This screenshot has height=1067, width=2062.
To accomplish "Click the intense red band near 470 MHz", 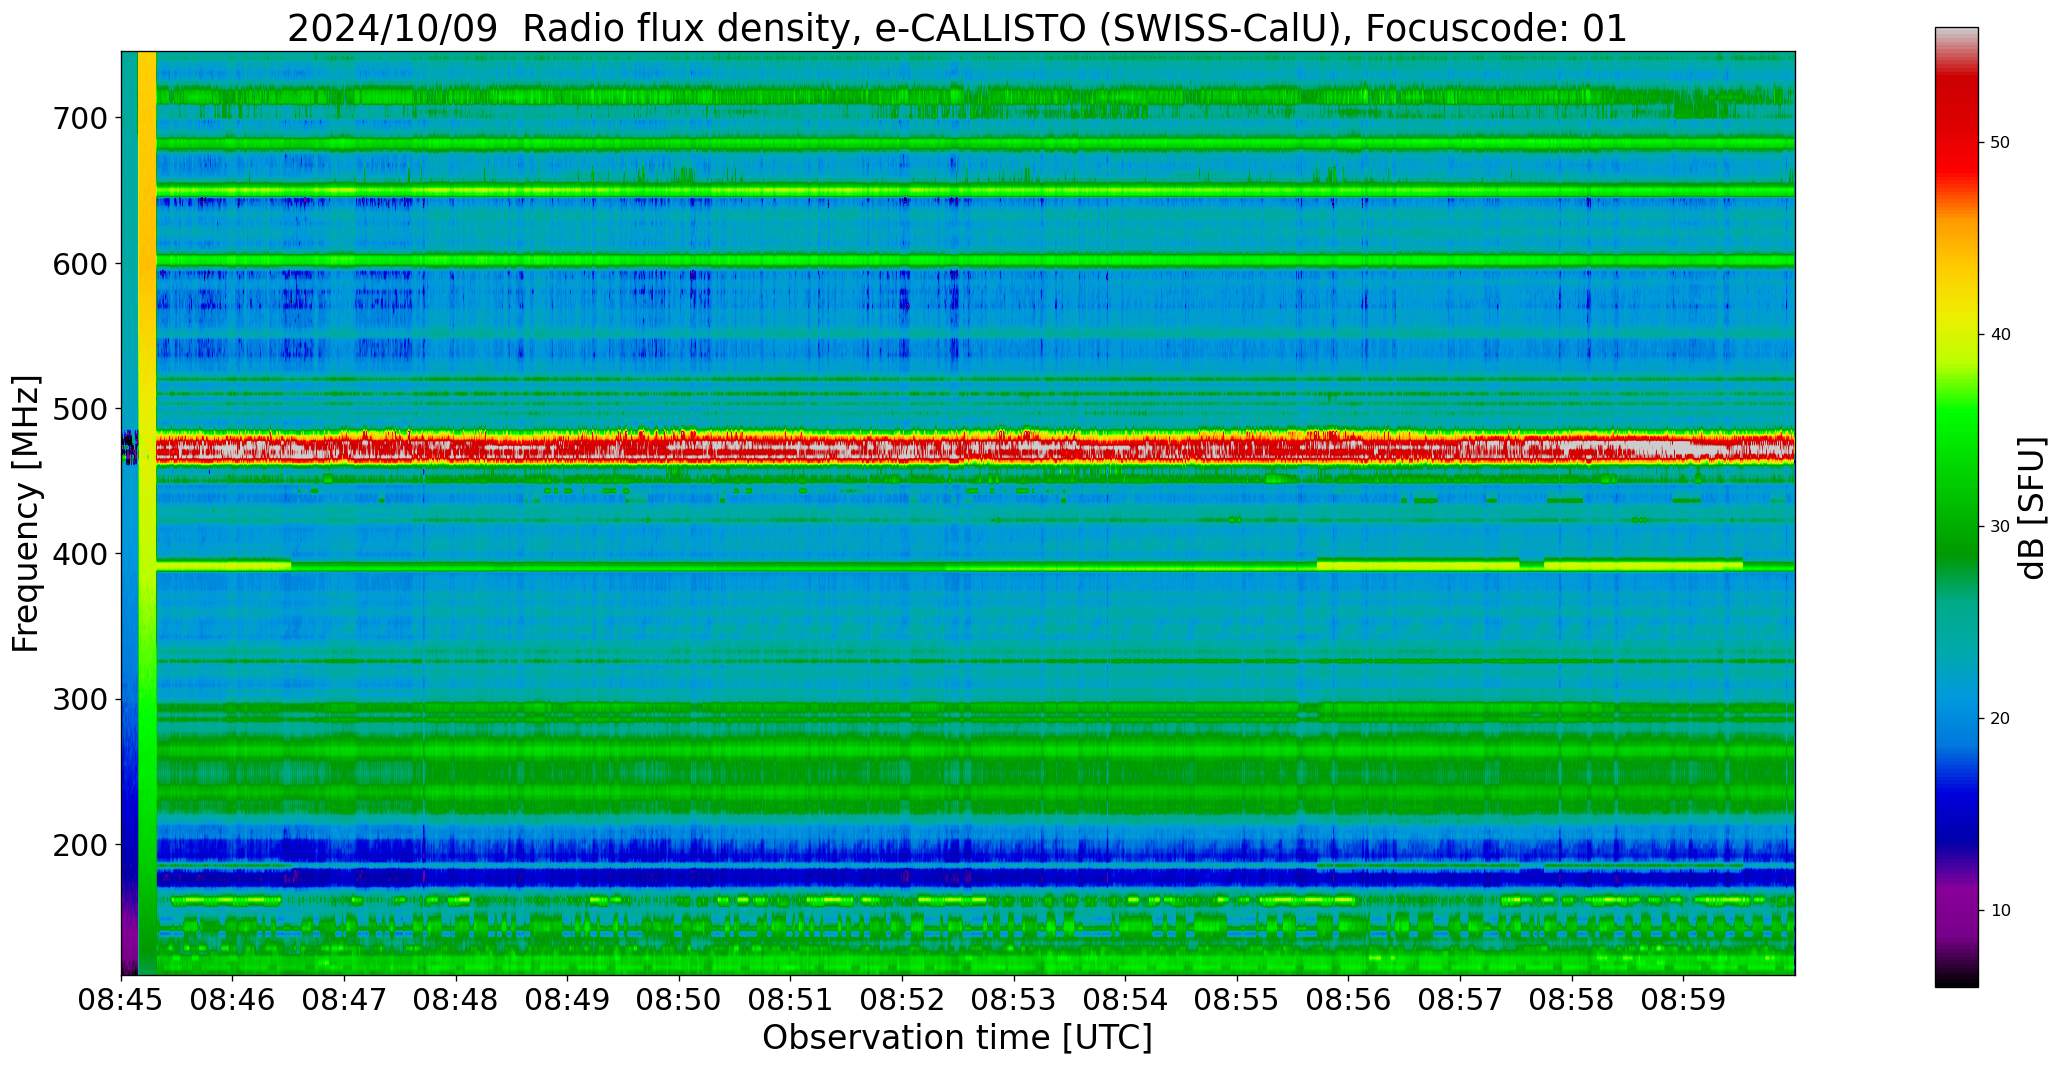I will (975, 448).
